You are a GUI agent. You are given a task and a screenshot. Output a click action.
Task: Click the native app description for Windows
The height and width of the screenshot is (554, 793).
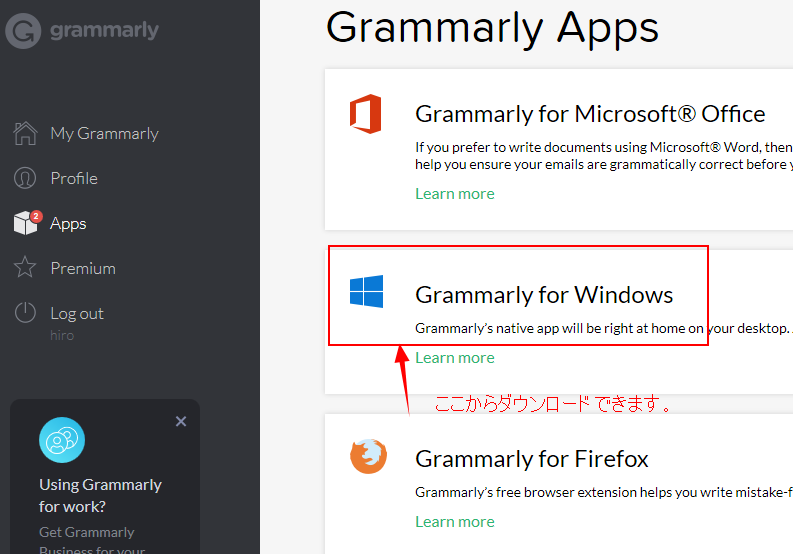click(x=604, y=328)
